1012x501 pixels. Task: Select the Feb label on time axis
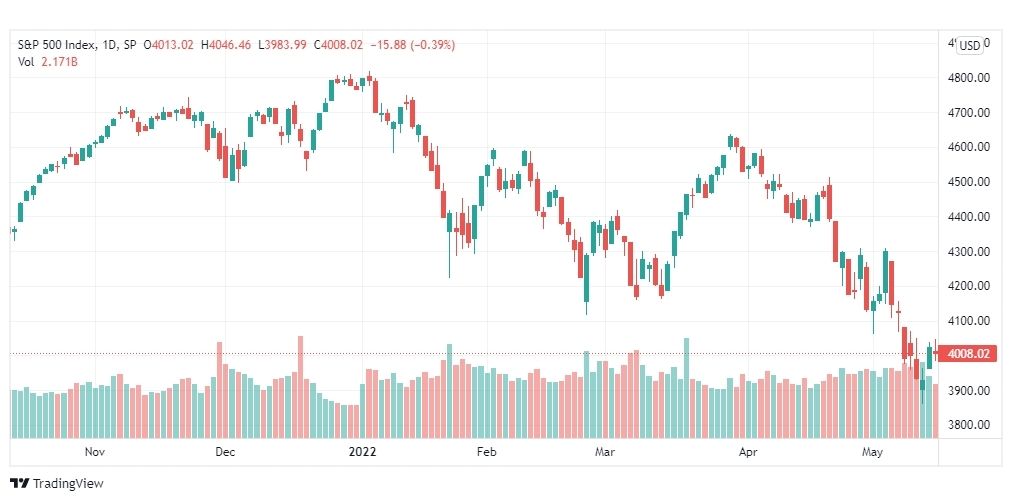point(486,452)
